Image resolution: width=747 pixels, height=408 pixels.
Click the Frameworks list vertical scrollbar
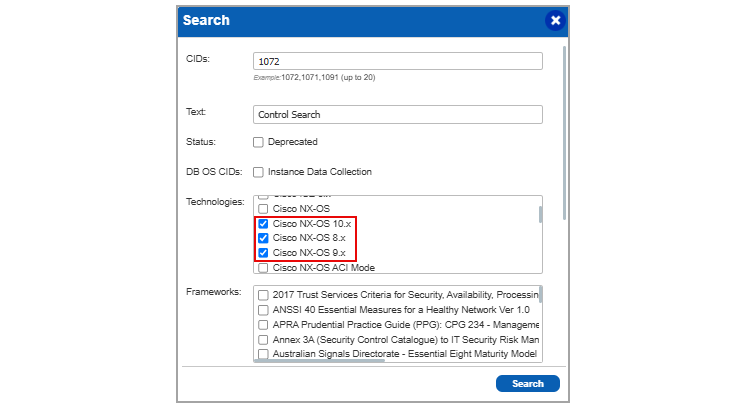tap(541, 294)
